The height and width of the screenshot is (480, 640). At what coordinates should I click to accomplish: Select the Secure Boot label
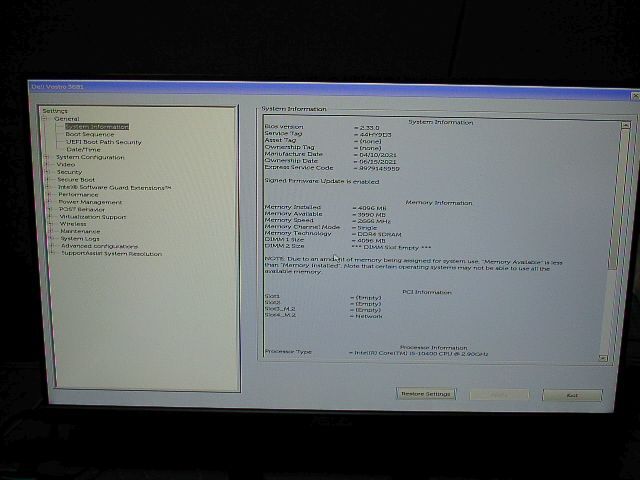[76, 180]
